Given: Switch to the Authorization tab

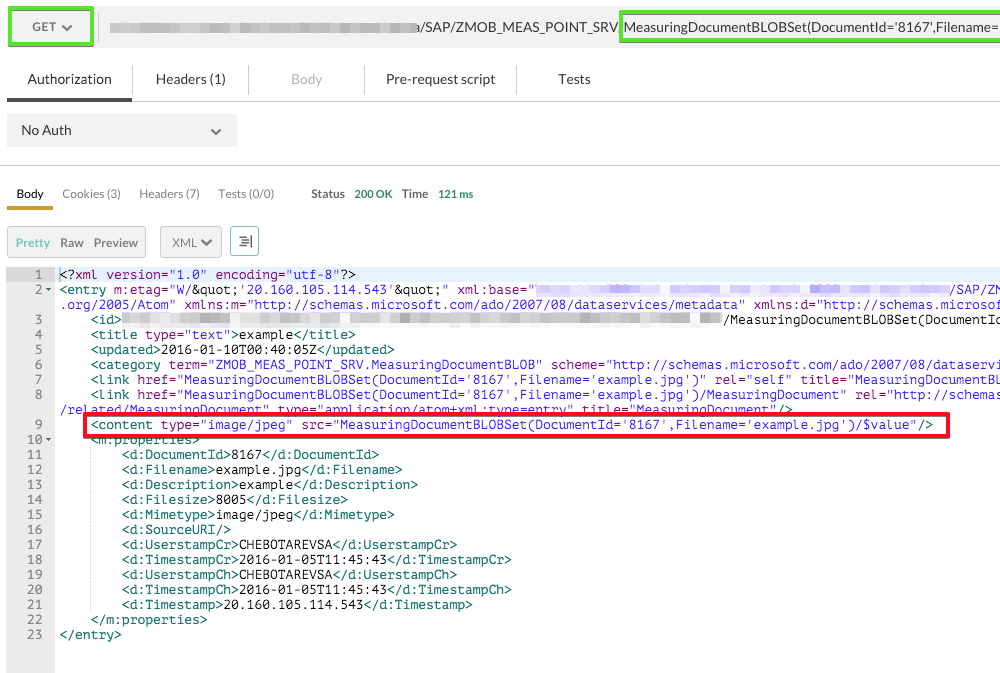Looking at the screenshot, I should 69,80.
